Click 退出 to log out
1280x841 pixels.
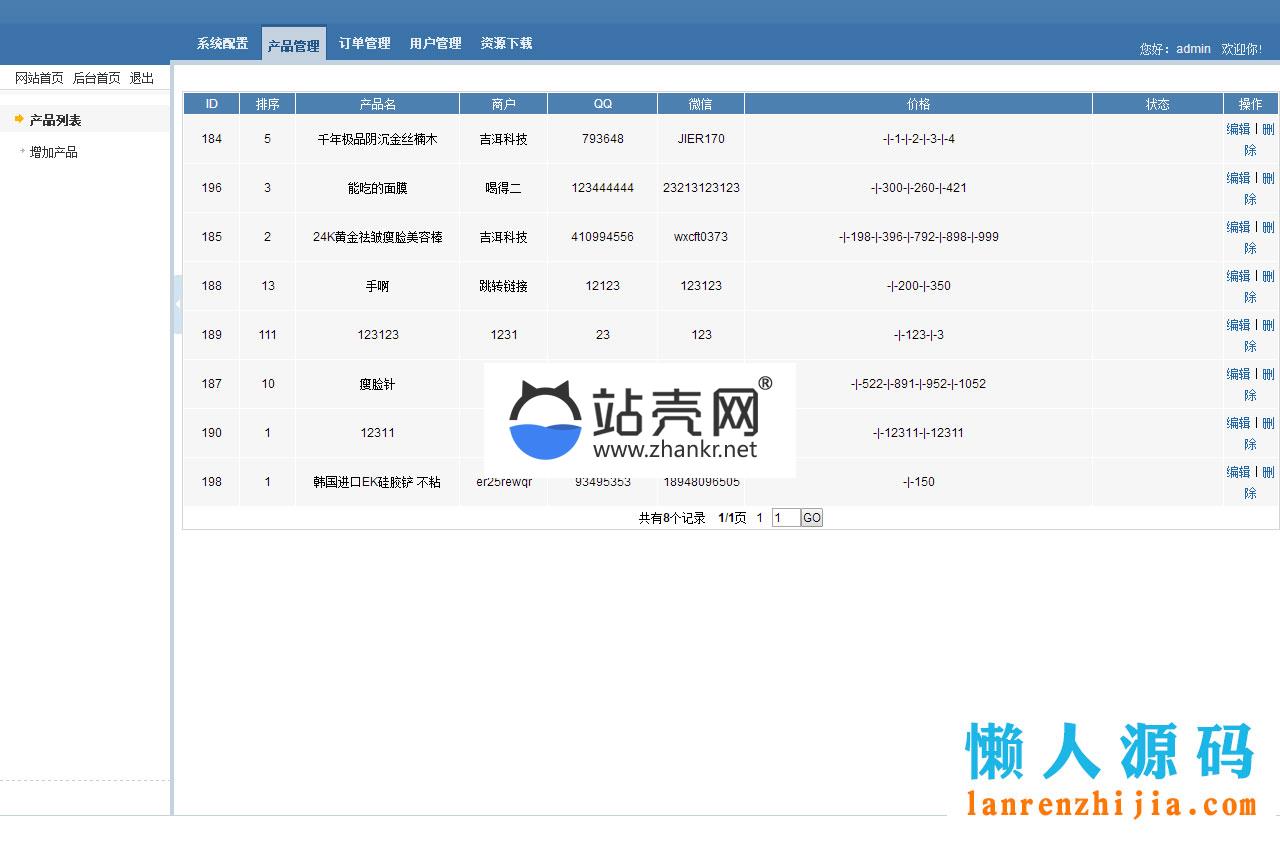(x=142, y=78)
